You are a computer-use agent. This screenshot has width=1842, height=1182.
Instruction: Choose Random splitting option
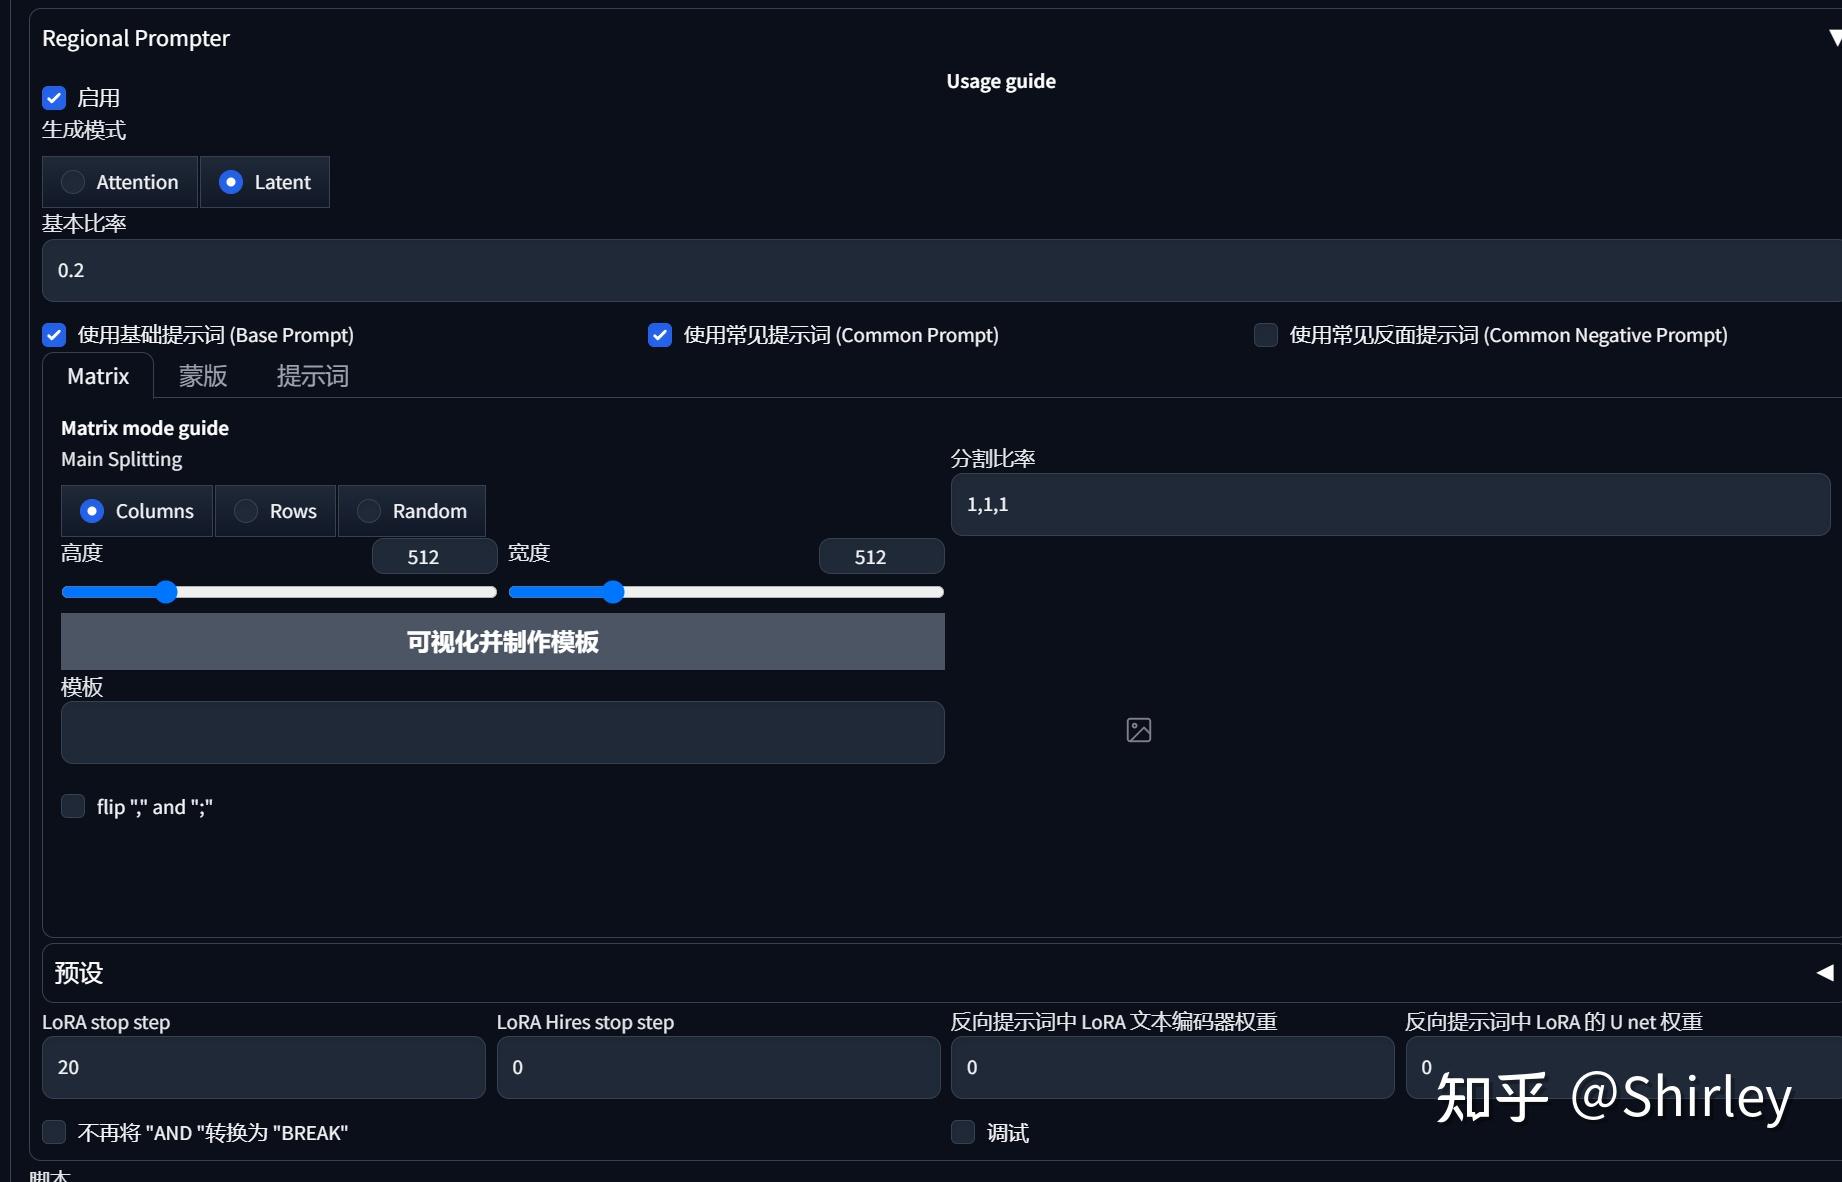[x=412, y=511]
